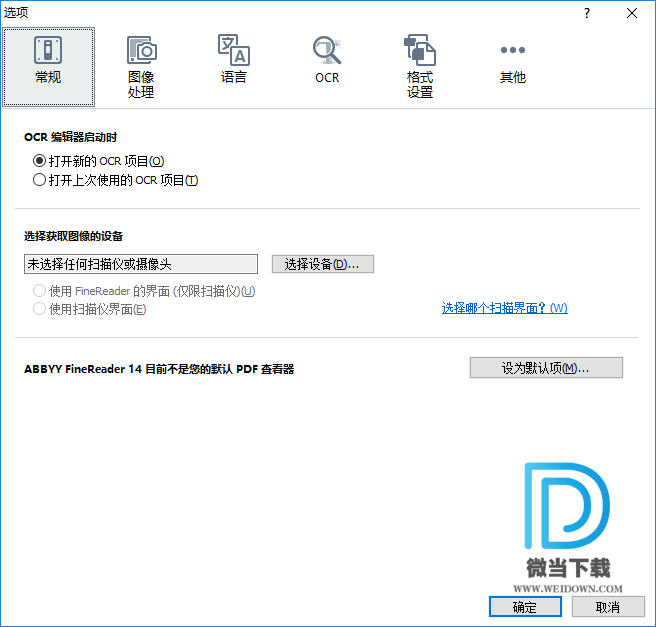Click the 未选择任何扫描仪或摄像头 device field
The image size is (656, 627).
[140, 264]
